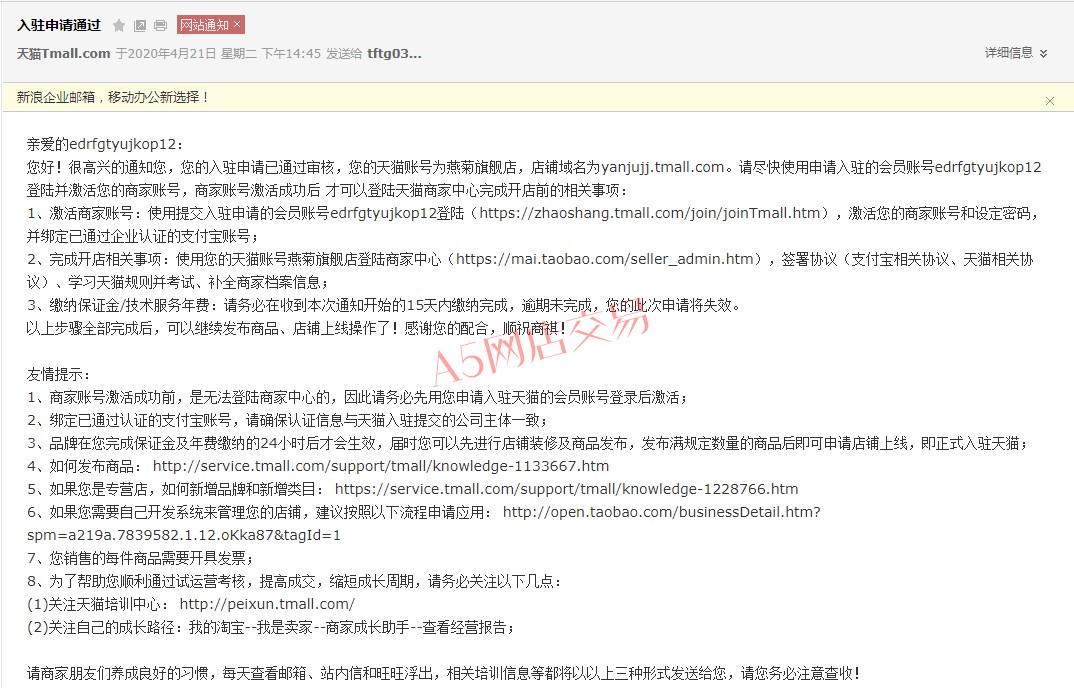
Task: Star the 入驻申请通过 email
Action: tap(118, 25)
